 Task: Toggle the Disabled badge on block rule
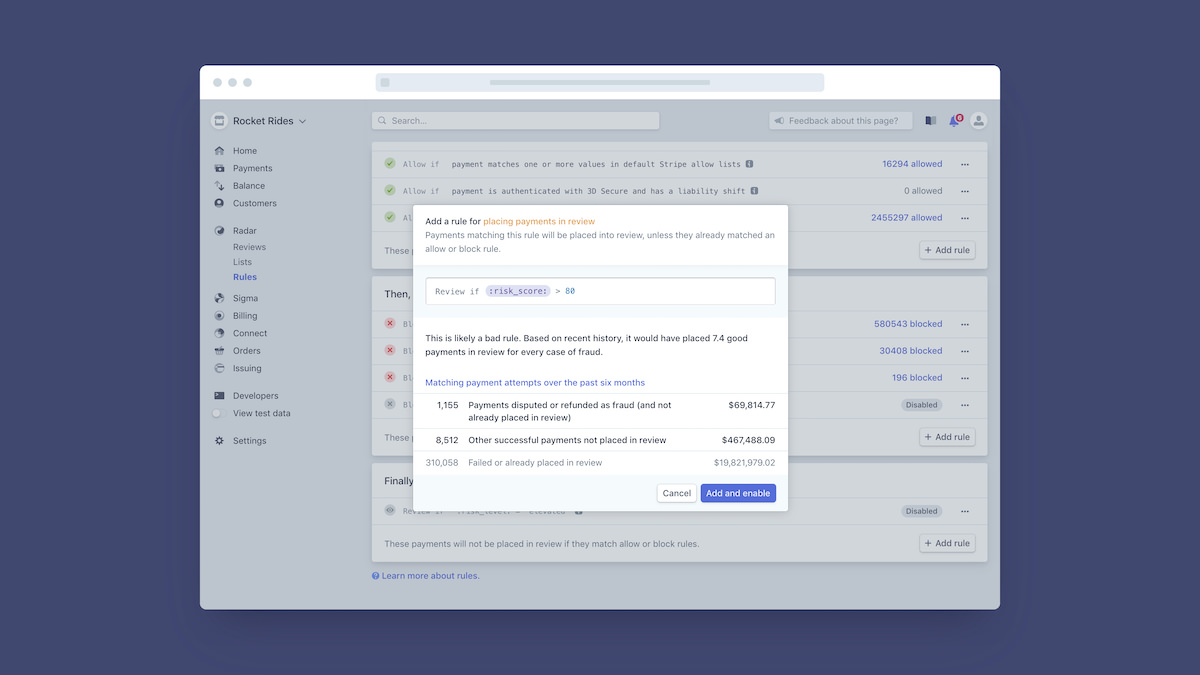point(921,405)
